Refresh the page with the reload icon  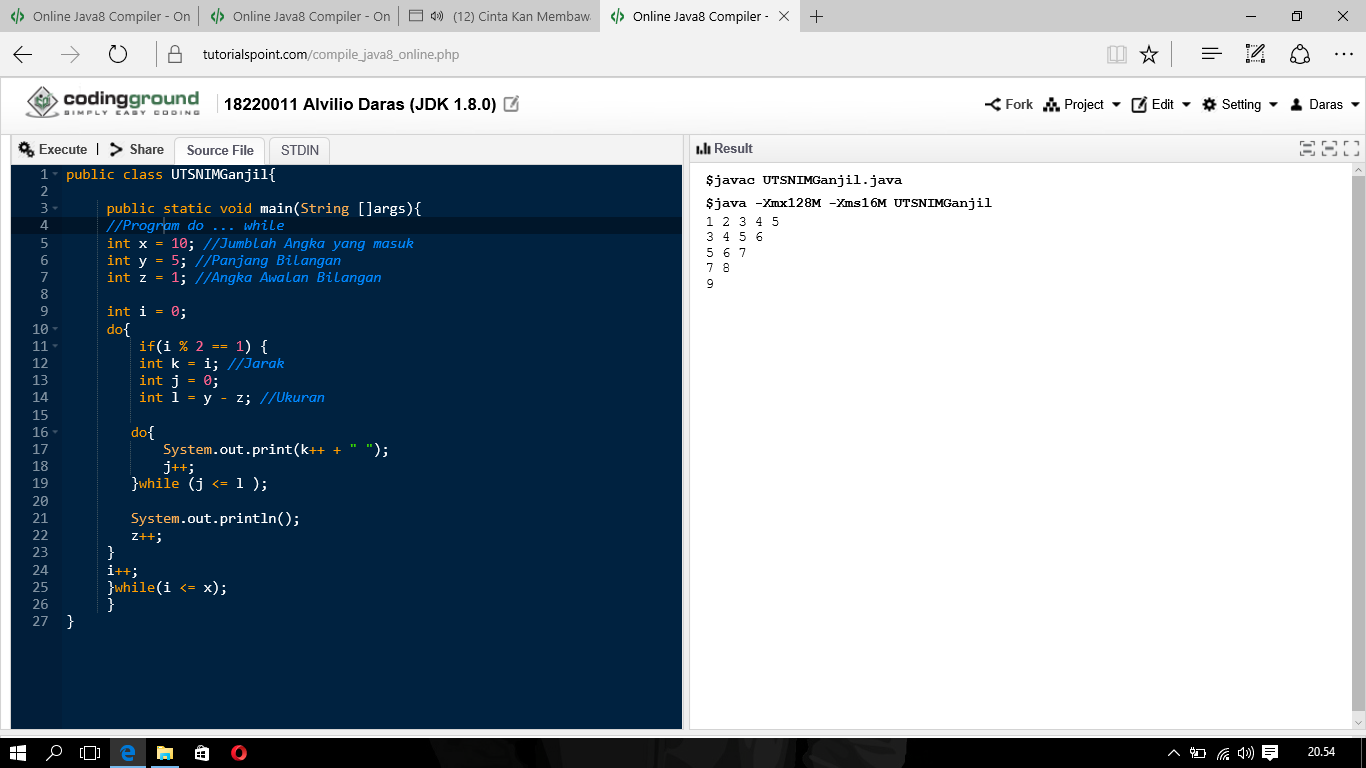pos(118,54)
